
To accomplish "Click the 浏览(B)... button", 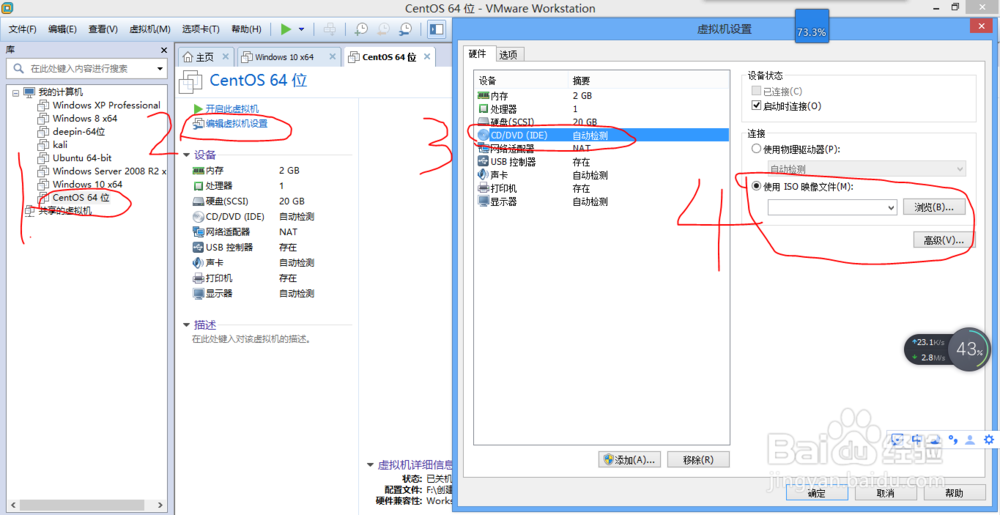I will [934, 207].
